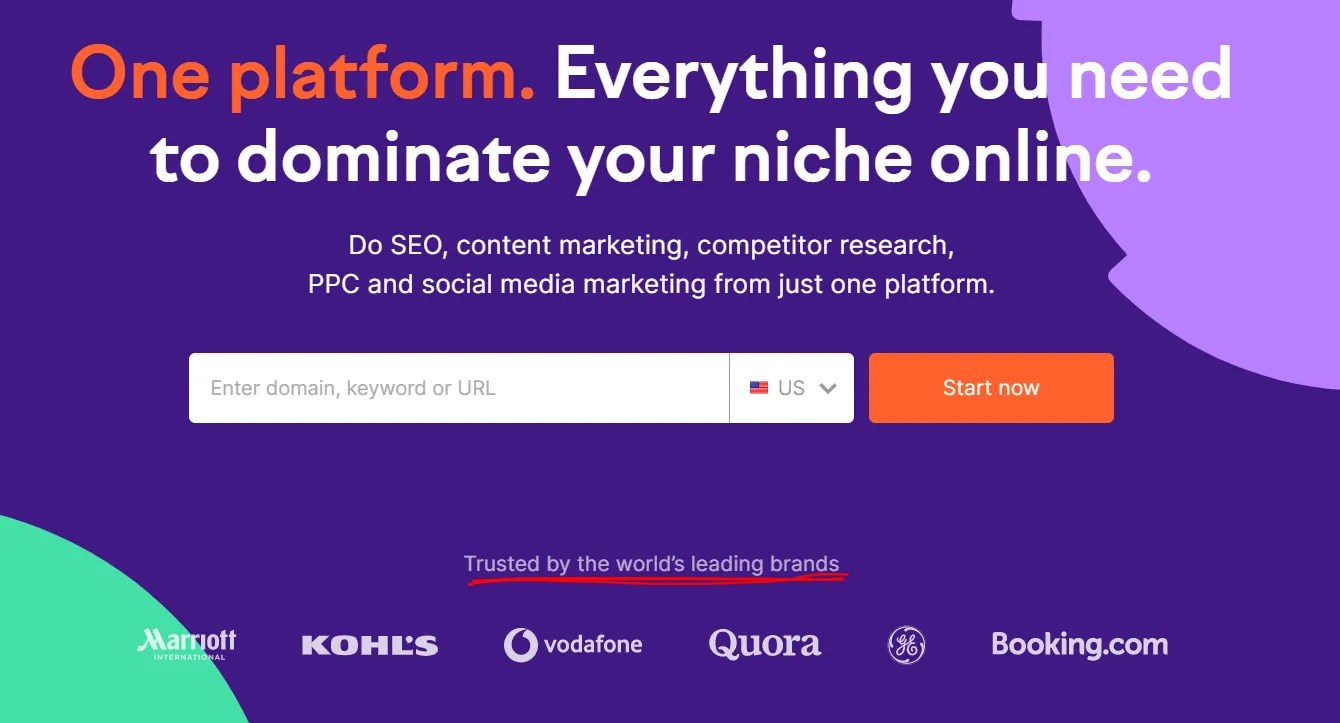Click the Marriott International logo
Image resolution: width=1340 pixels, height=723 pixels.
(186, 644)
